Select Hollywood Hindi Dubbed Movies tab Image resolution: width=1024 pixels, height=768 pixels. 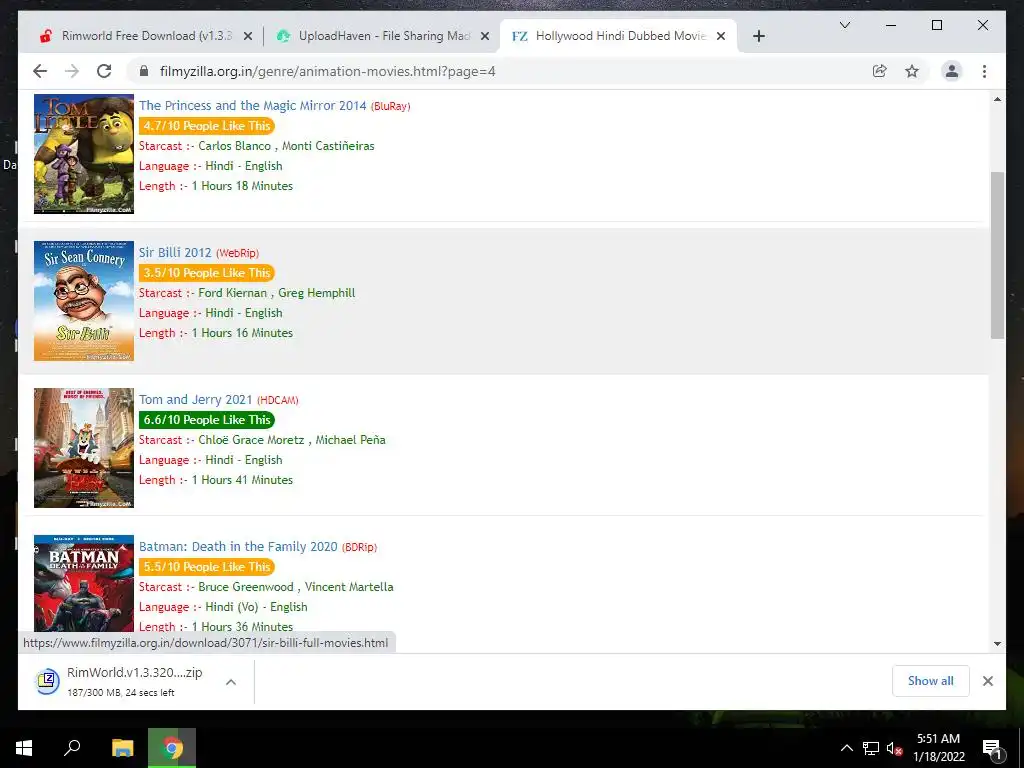619,36
